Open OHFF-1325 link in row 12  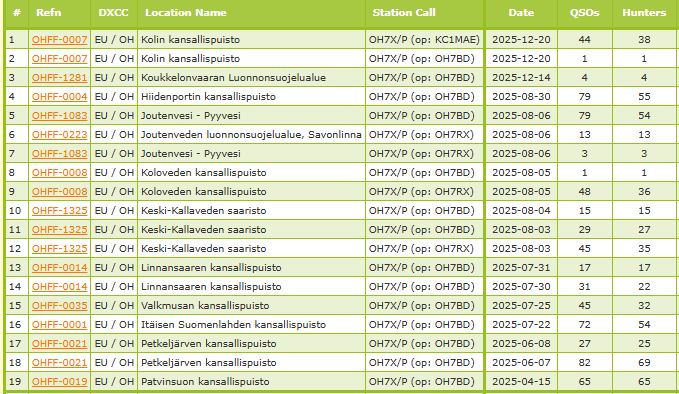(x=60, y=249)
